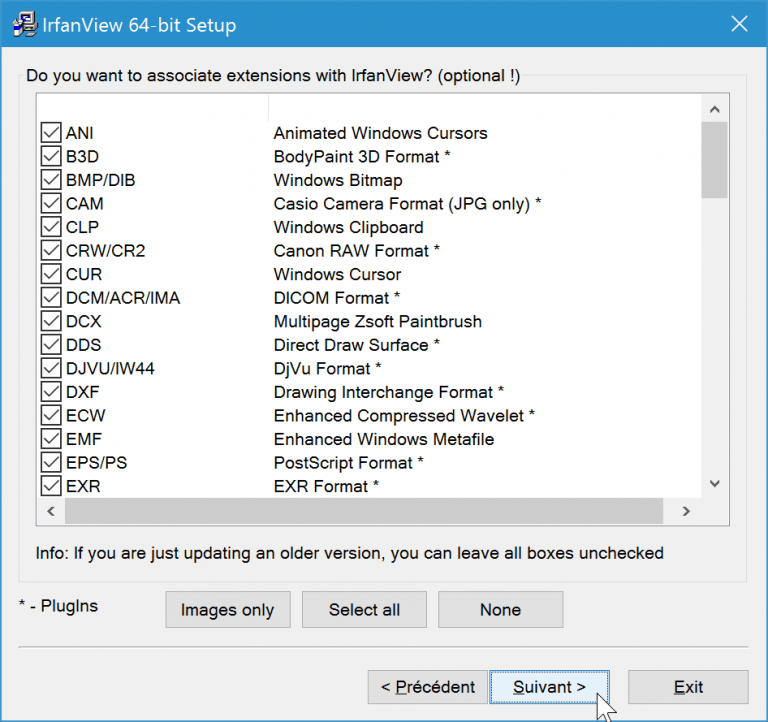This screenshot has width=768, height=722.
Task: Click the scroll down arrow of extensions list
Action: [x=714, y=484]
